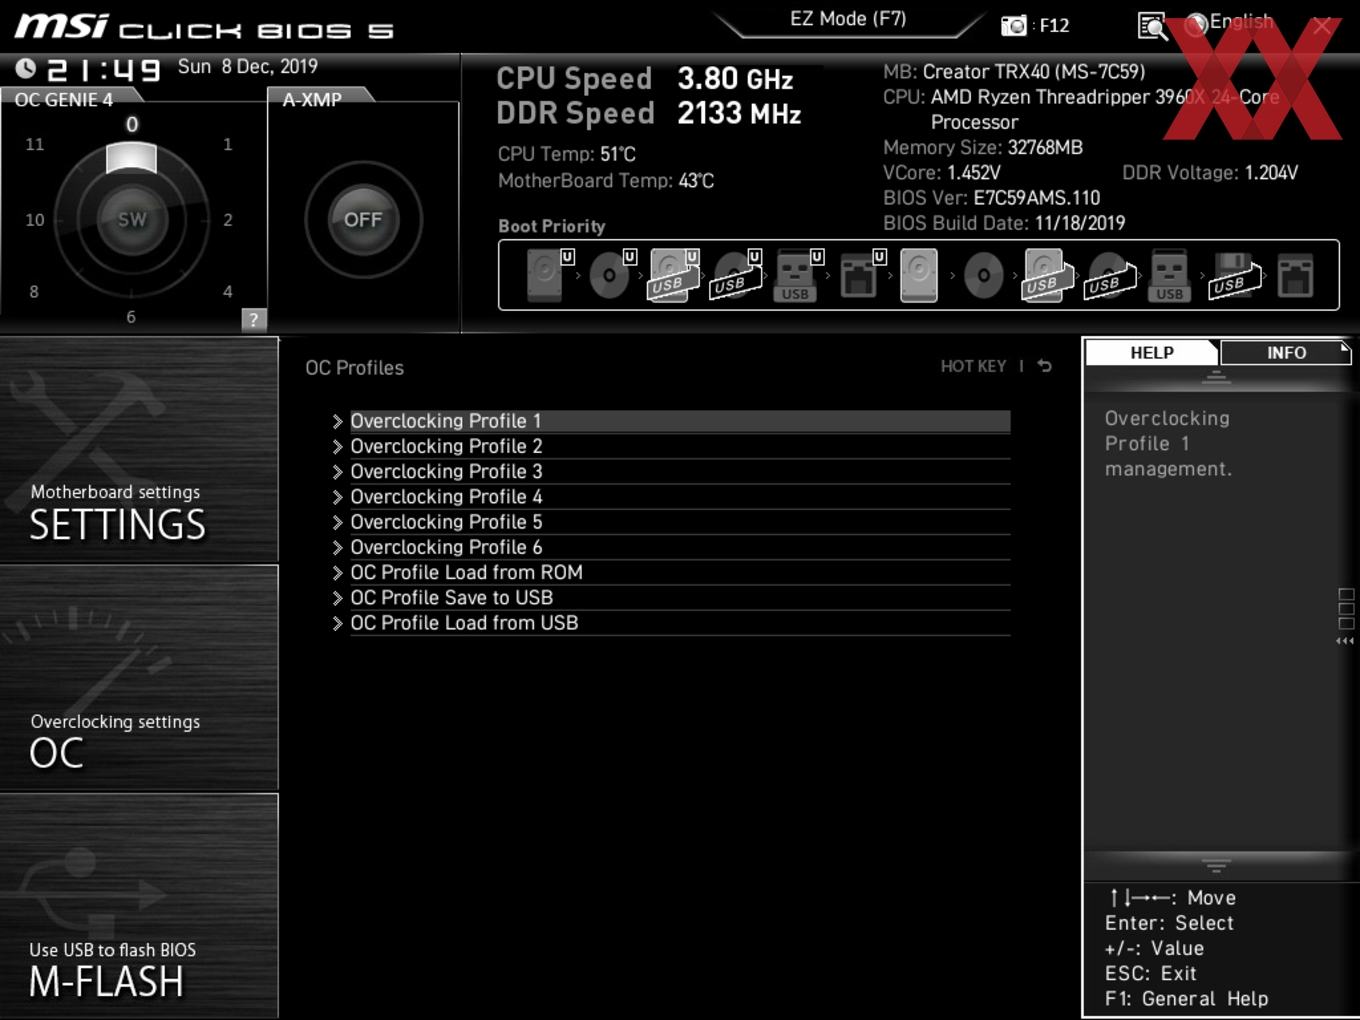This screenshot has height=1020, width=1360.
Task: Click the VCore 1.452V reading
Action: coord(974,172)
